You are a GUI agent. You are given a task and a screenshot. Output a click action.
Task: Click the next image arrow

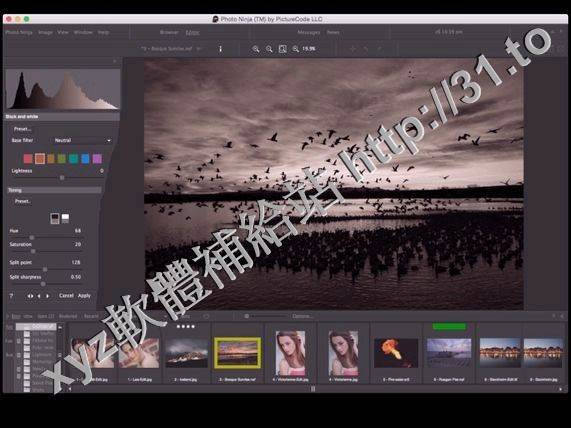[x=48, y=296]
